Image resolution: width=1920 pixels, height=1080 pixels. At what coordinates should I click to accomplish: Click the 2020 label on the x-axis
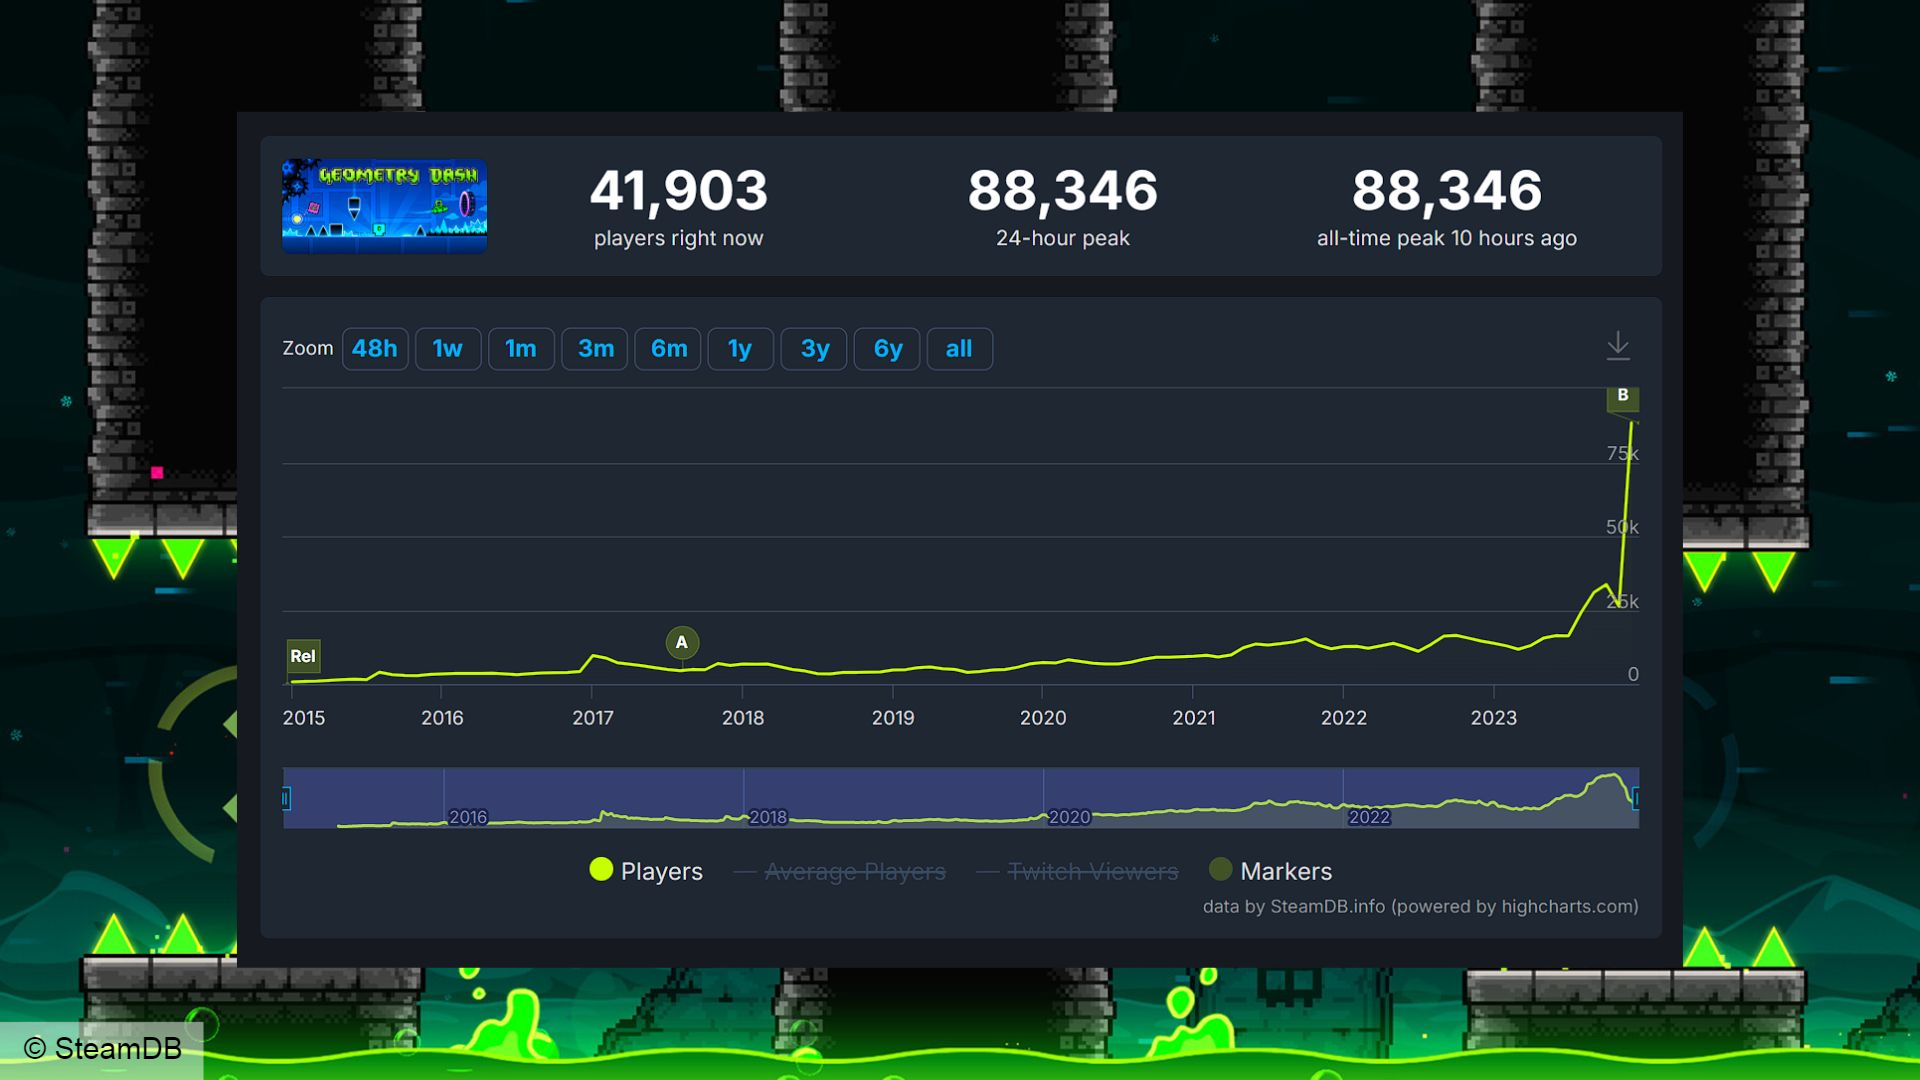point(1043,718)
